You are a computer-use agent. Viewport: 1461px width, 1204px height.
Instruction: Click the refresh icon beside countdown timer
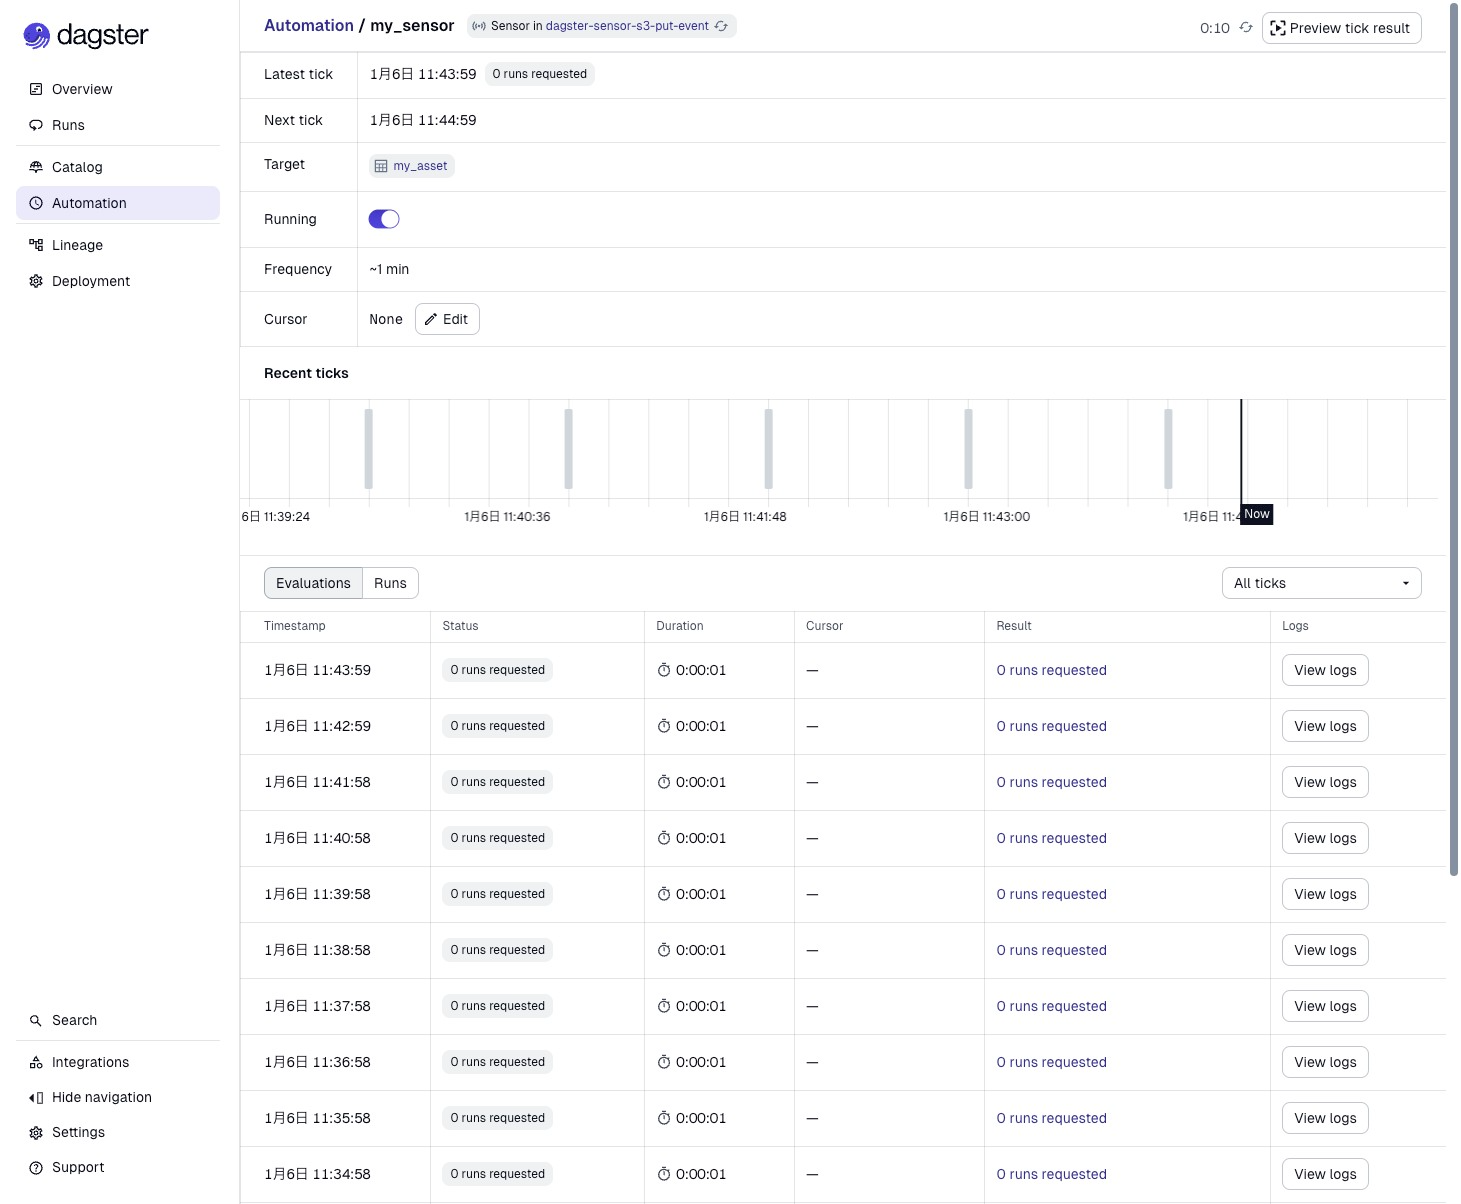pos(1246,28)
